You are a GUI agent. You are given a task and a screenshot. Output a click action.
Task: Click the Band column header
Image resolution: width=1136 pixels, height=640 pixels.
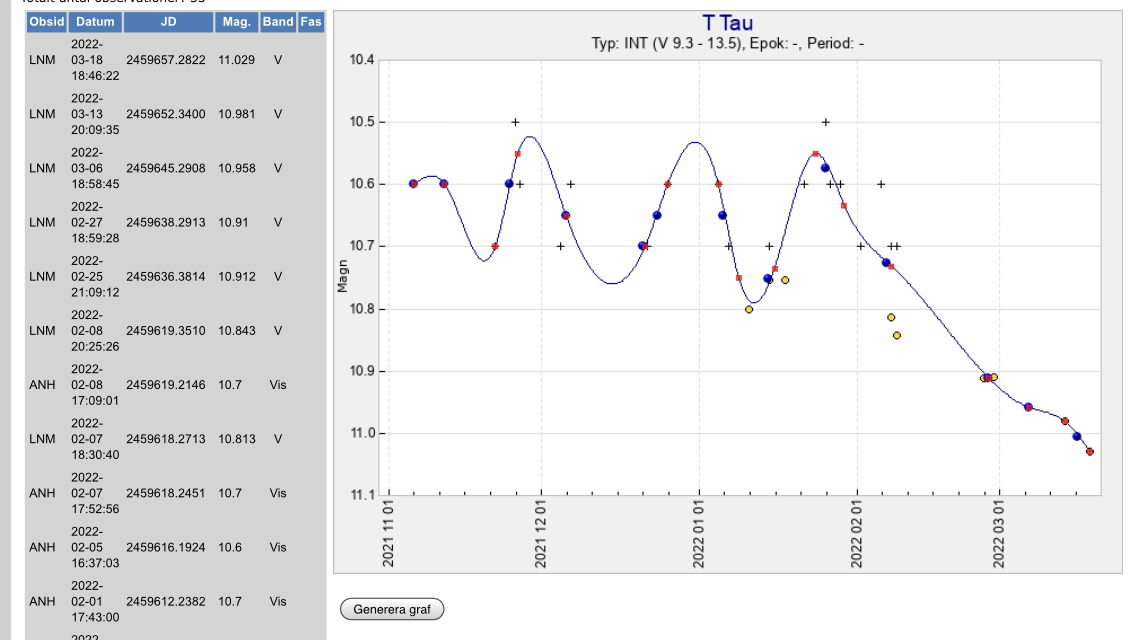(x=278, y=21)
